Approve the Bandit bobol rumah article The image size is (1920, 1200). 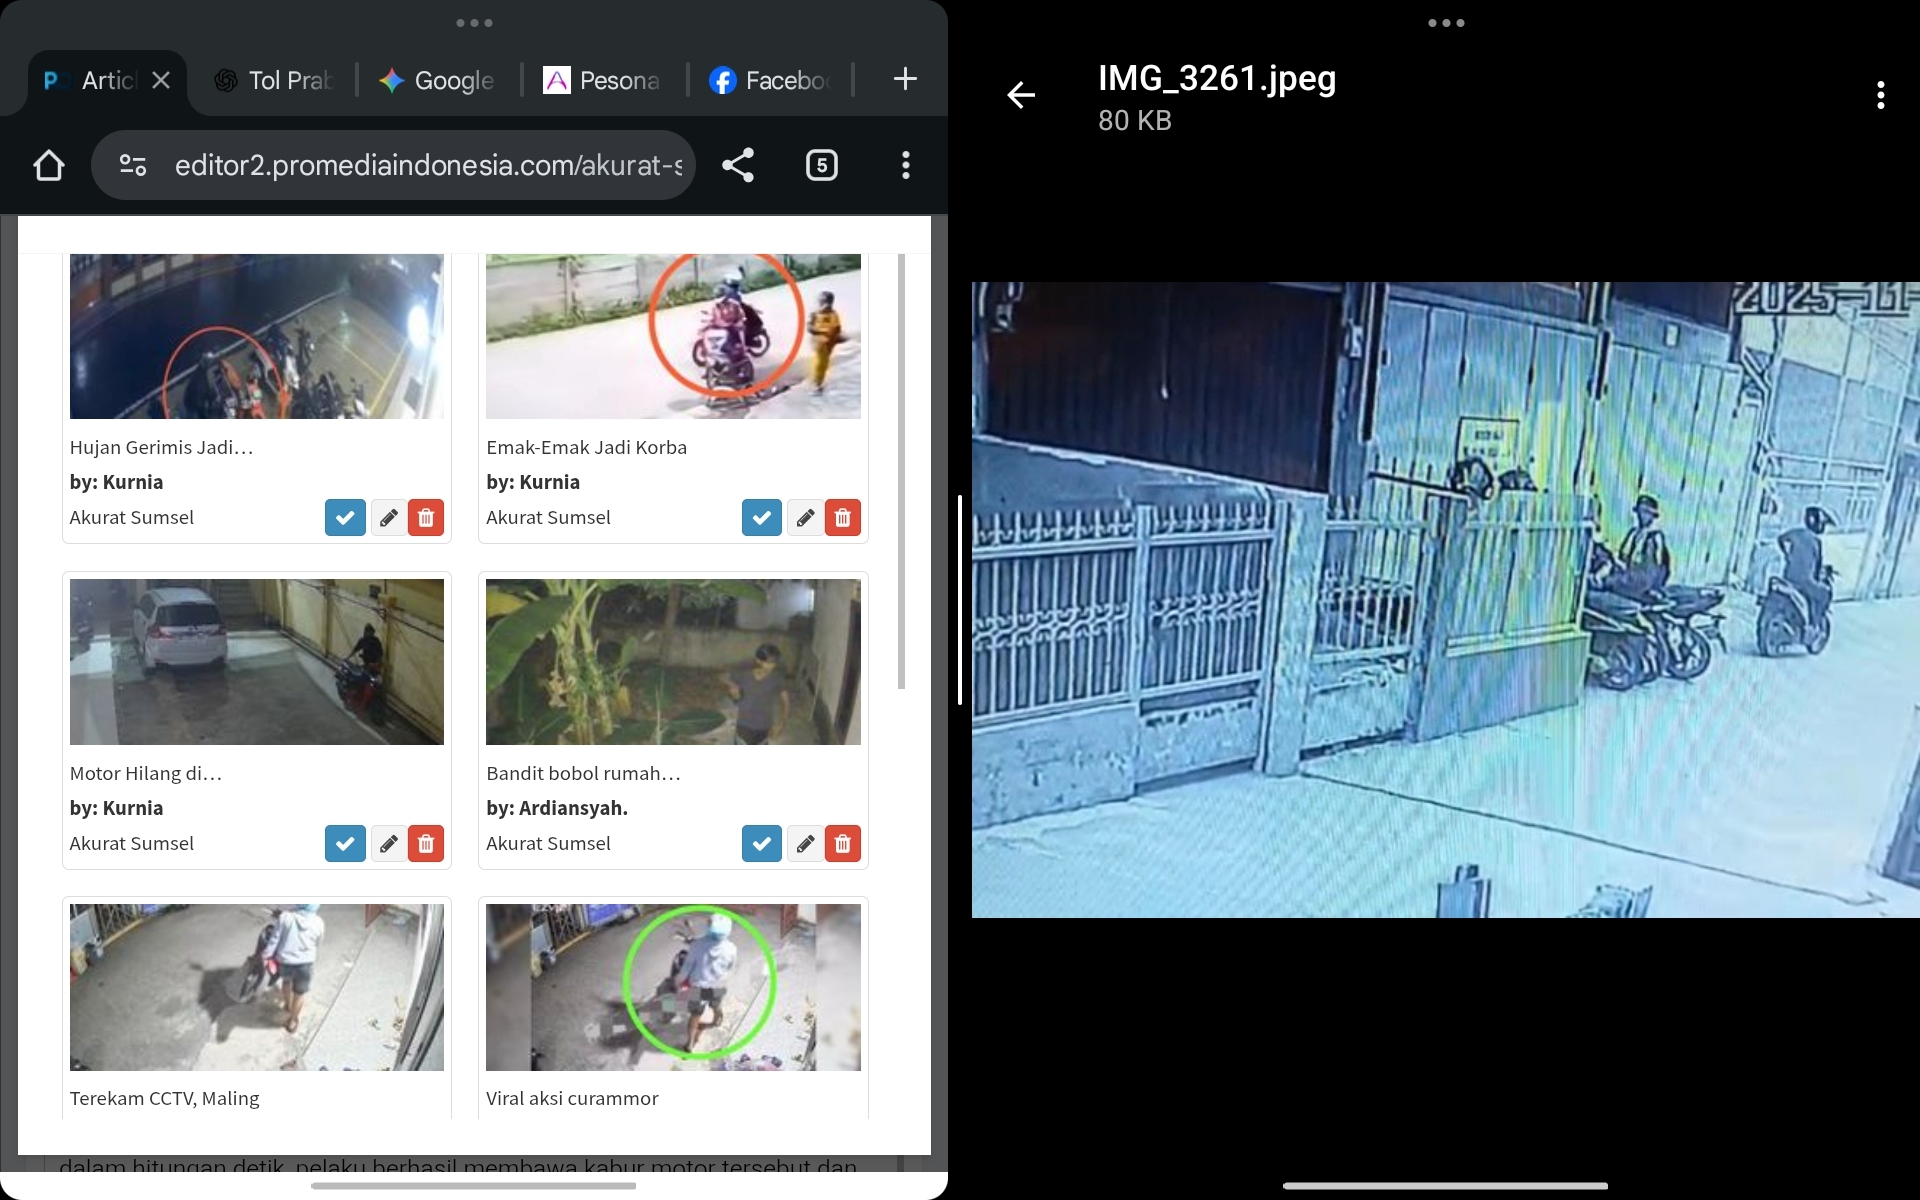coord(762,844)
